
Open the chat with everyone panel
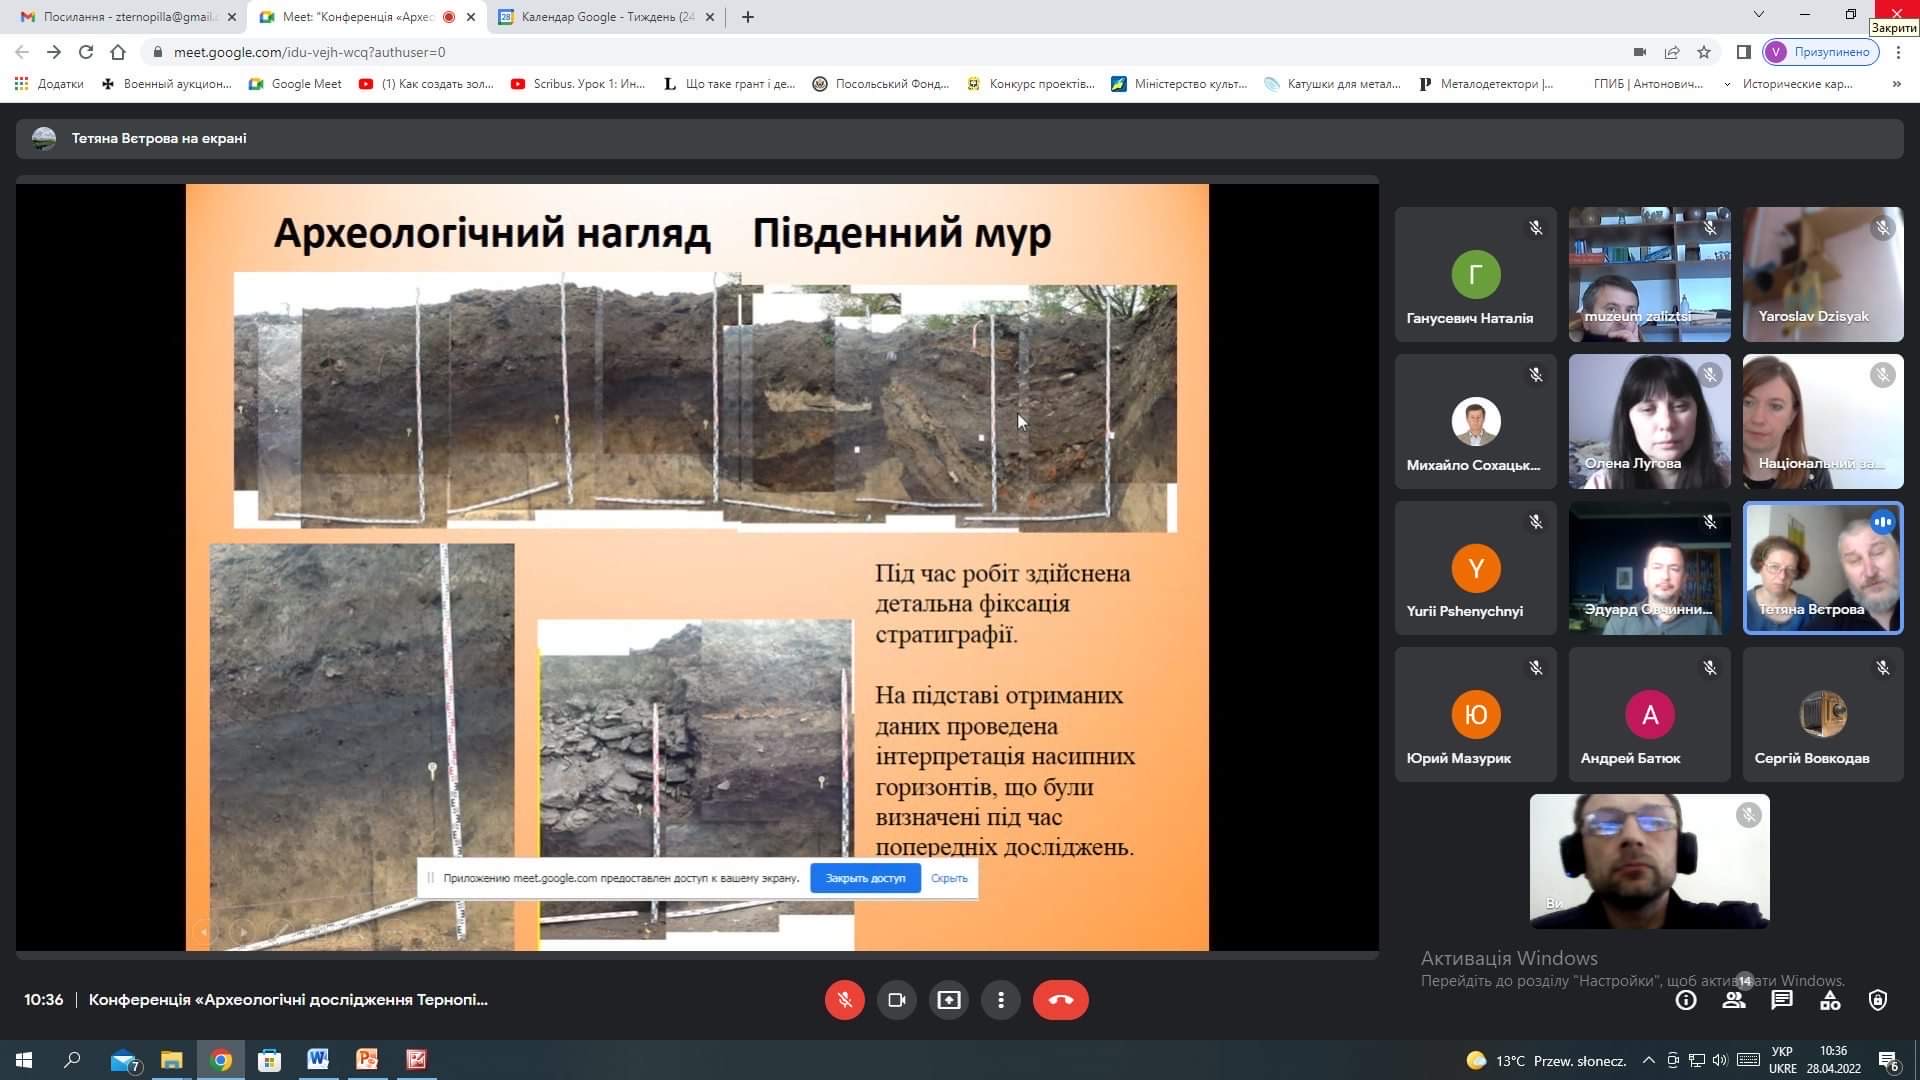click(1782, 1000)
